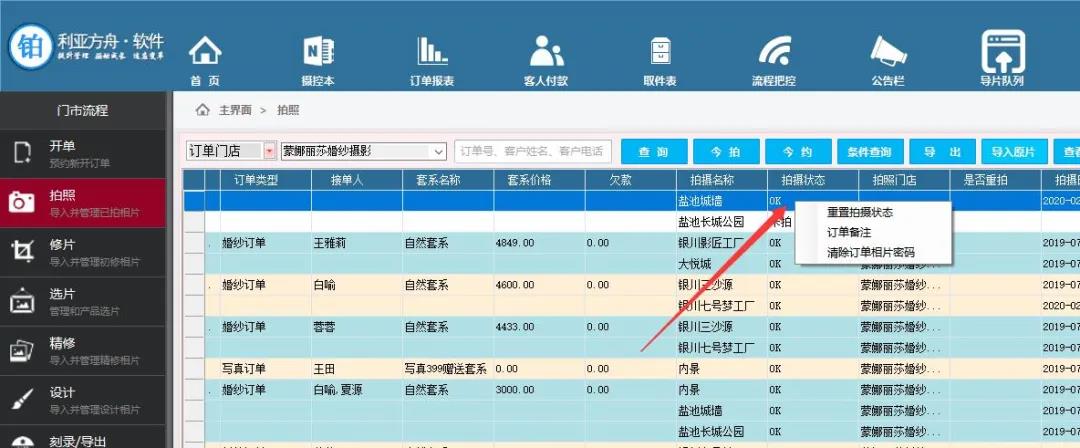Click the 查询 button
The height and width of the screenshot is (448, 1080).
pyautogui.click(x=654, y=152)
